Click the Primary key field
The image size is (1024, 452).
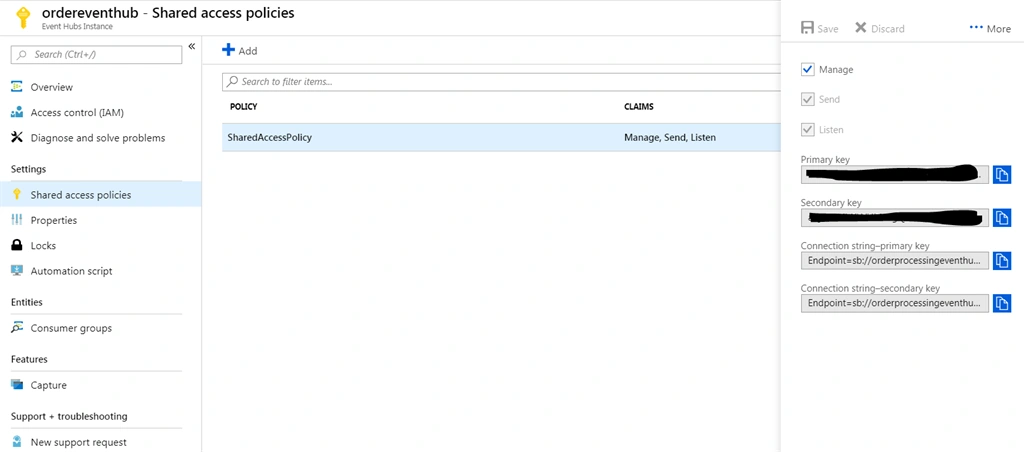[895, 175]
